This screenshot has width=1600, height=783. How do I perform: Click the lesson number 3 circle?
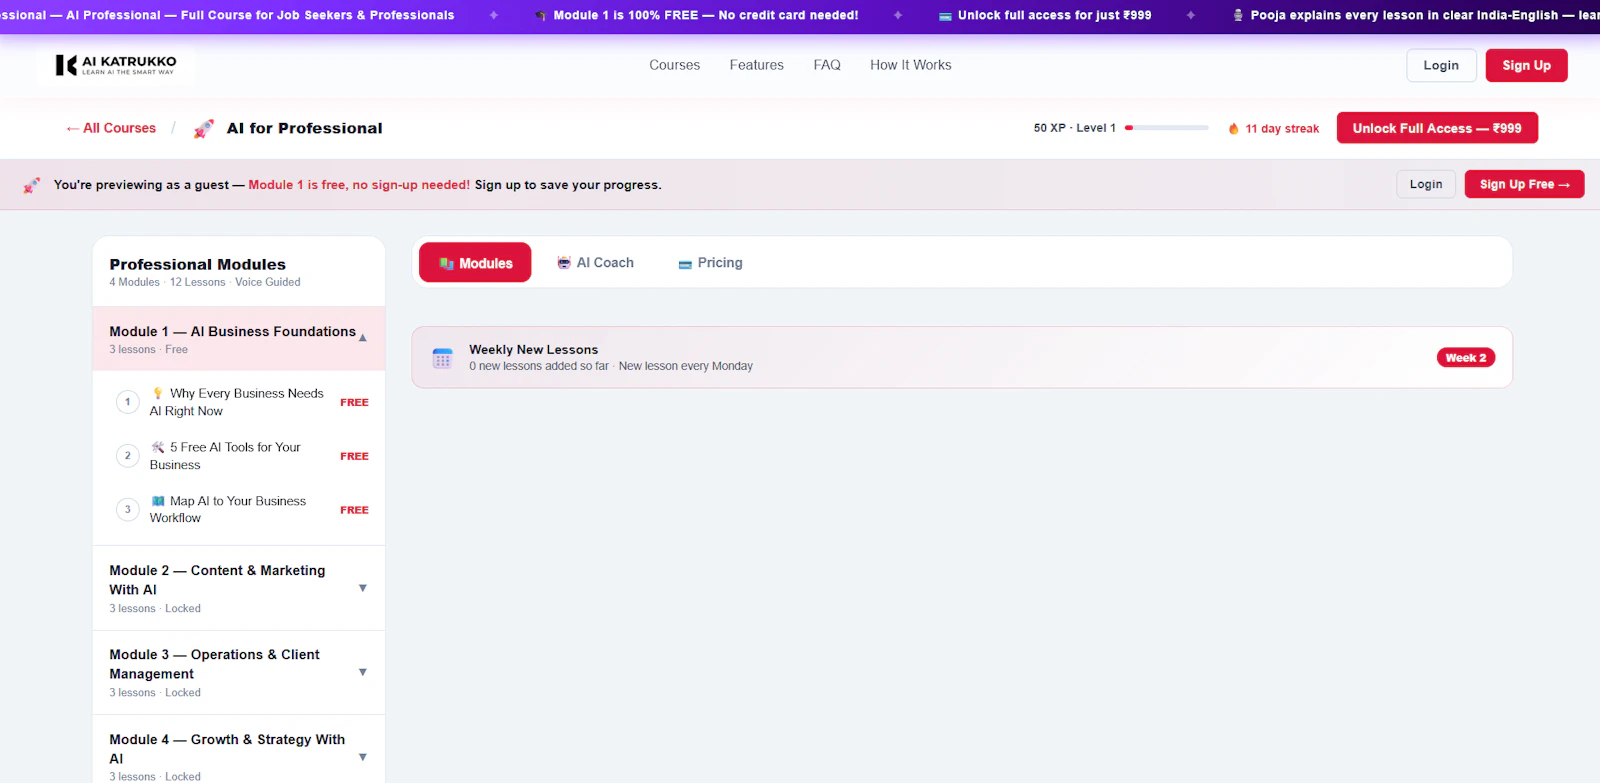coord(127,510)
